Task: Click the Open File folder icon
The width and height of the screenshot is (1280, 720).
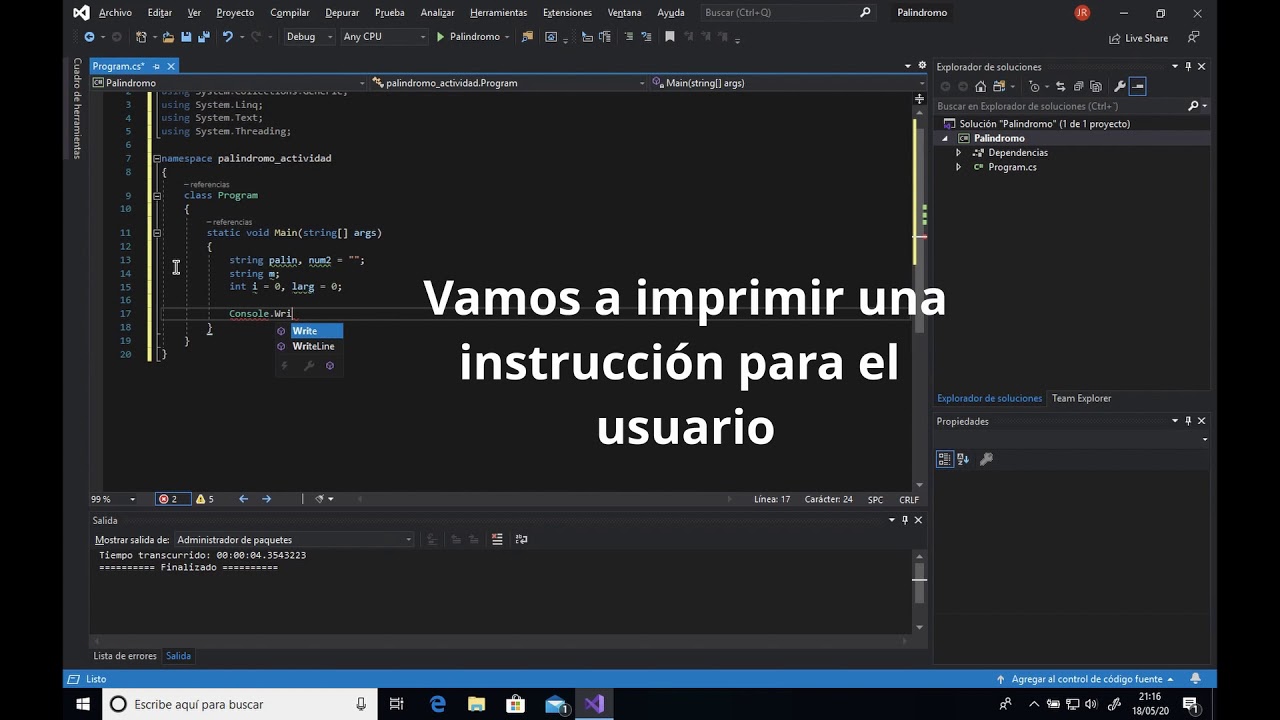Action: 168,37
